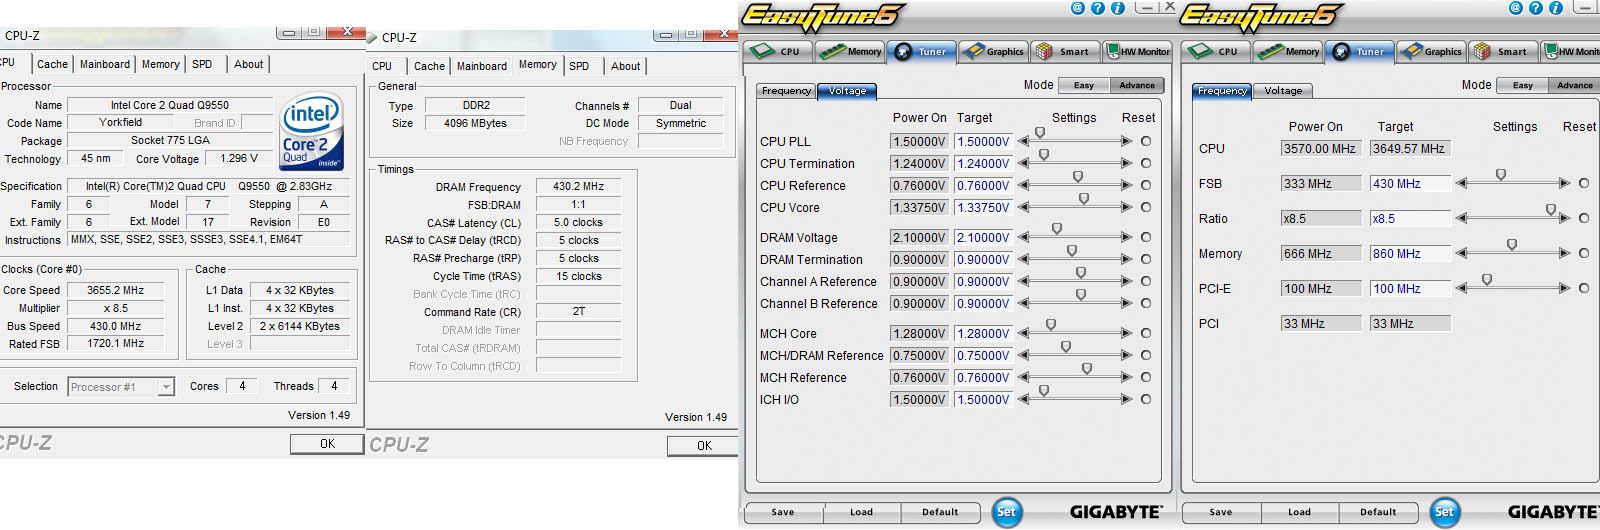The height and width of the screenshot is (530, 1600).
Task: Click the increase arrow on the Memory frequency slider
Action: [1565, 254]
